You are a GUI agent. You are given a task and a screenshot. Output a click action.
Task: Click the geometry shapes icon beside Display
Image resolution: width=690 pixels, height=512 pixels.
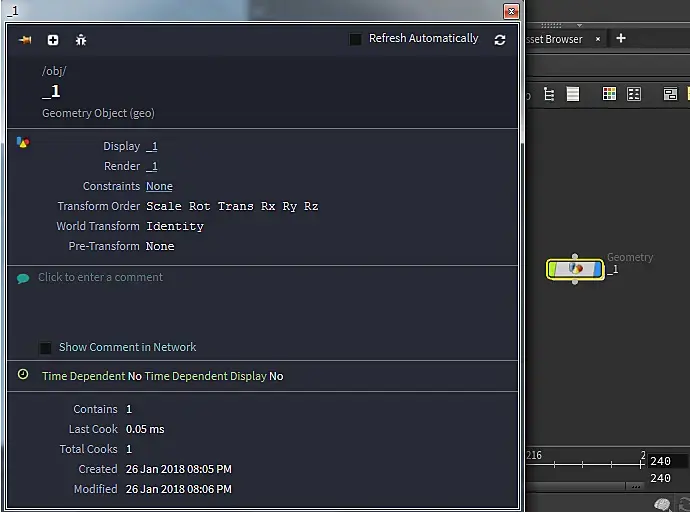click(23, 143)
